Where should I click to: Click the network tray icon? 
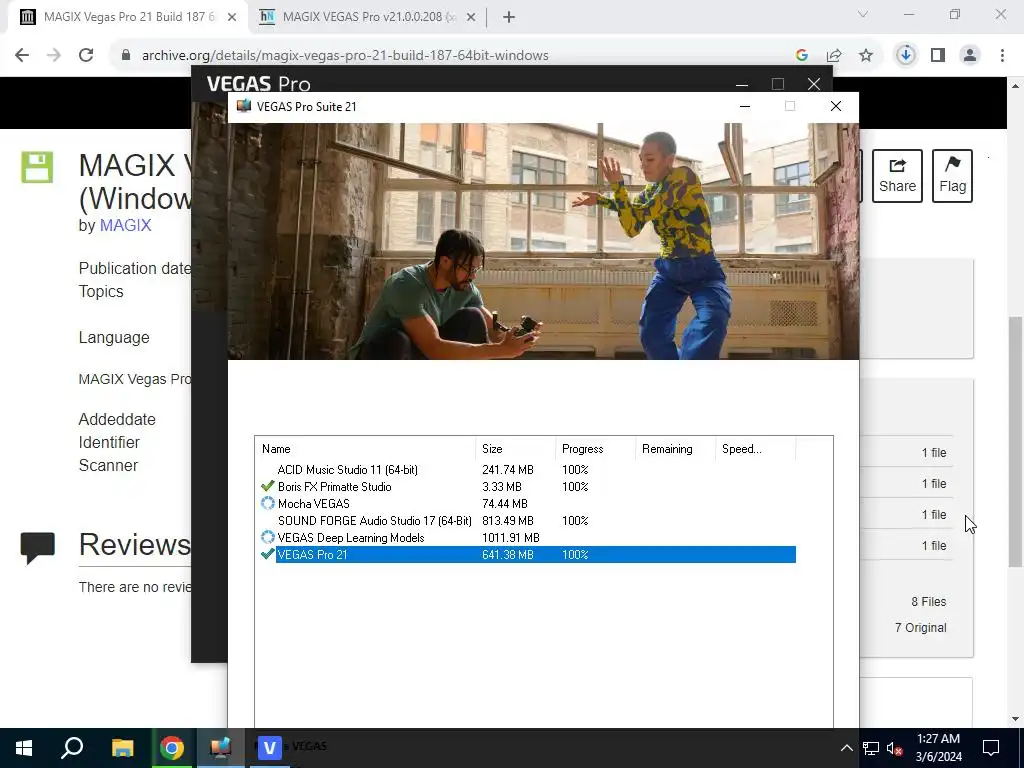tap(871, 748)
